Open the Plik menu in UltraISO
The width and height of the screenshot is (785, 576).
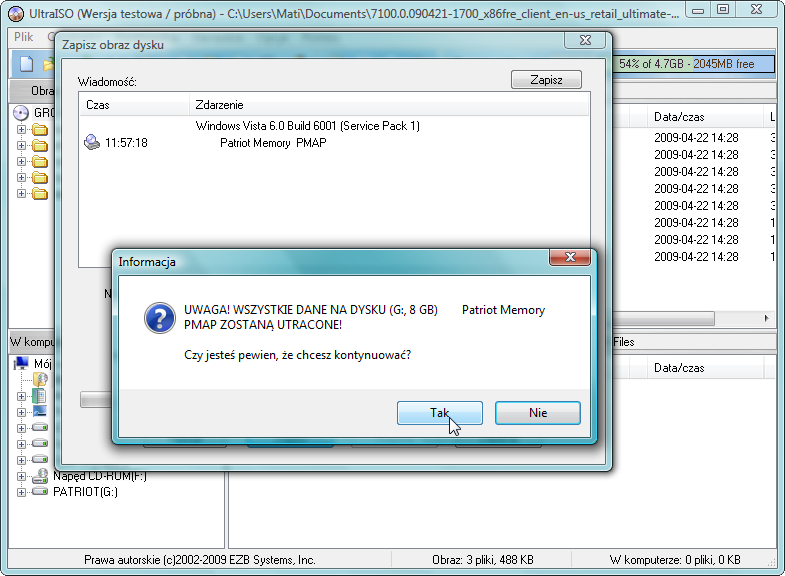pyautogui.click(x=24, y=37)
